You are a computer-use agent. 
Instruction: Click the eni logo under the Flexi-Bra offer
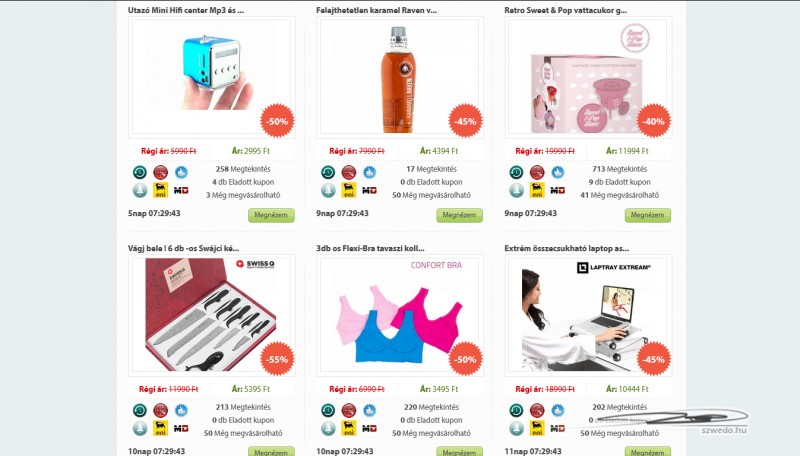349,428
